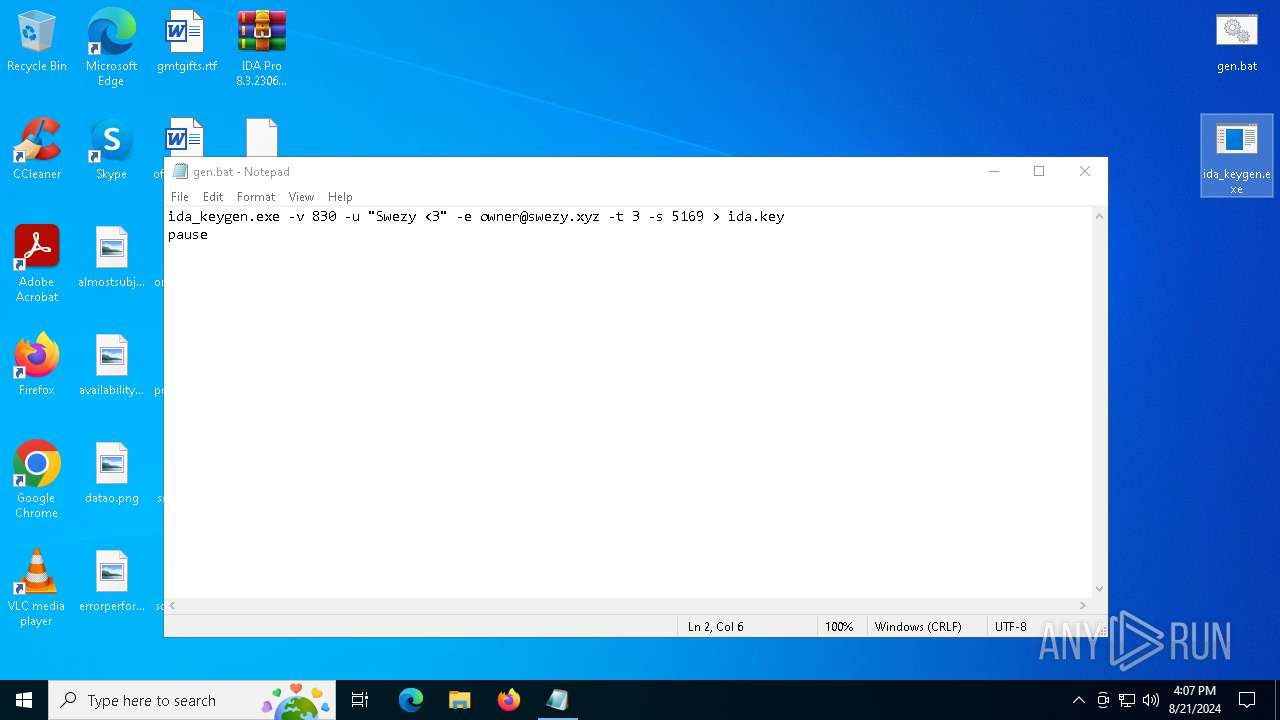This screenshot has width=1280, height=720.
Task: Open the network icon in system tray
Action: pos(1127,700)
